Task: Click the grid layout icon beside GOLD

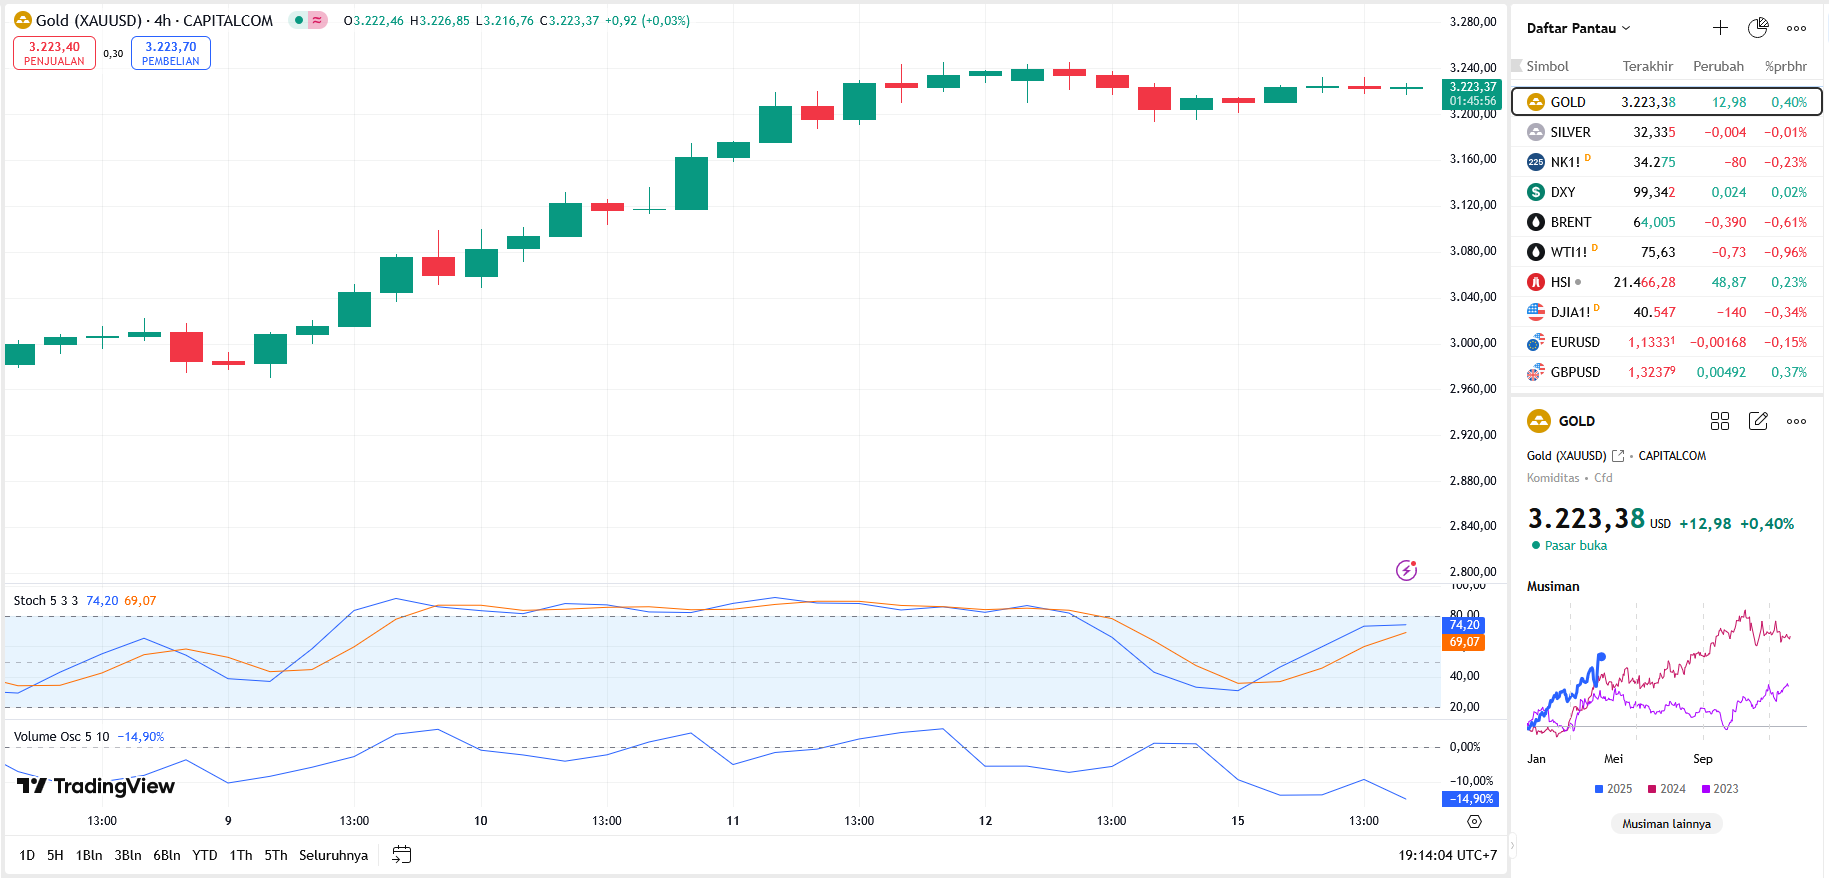Action: point(1720,421)
